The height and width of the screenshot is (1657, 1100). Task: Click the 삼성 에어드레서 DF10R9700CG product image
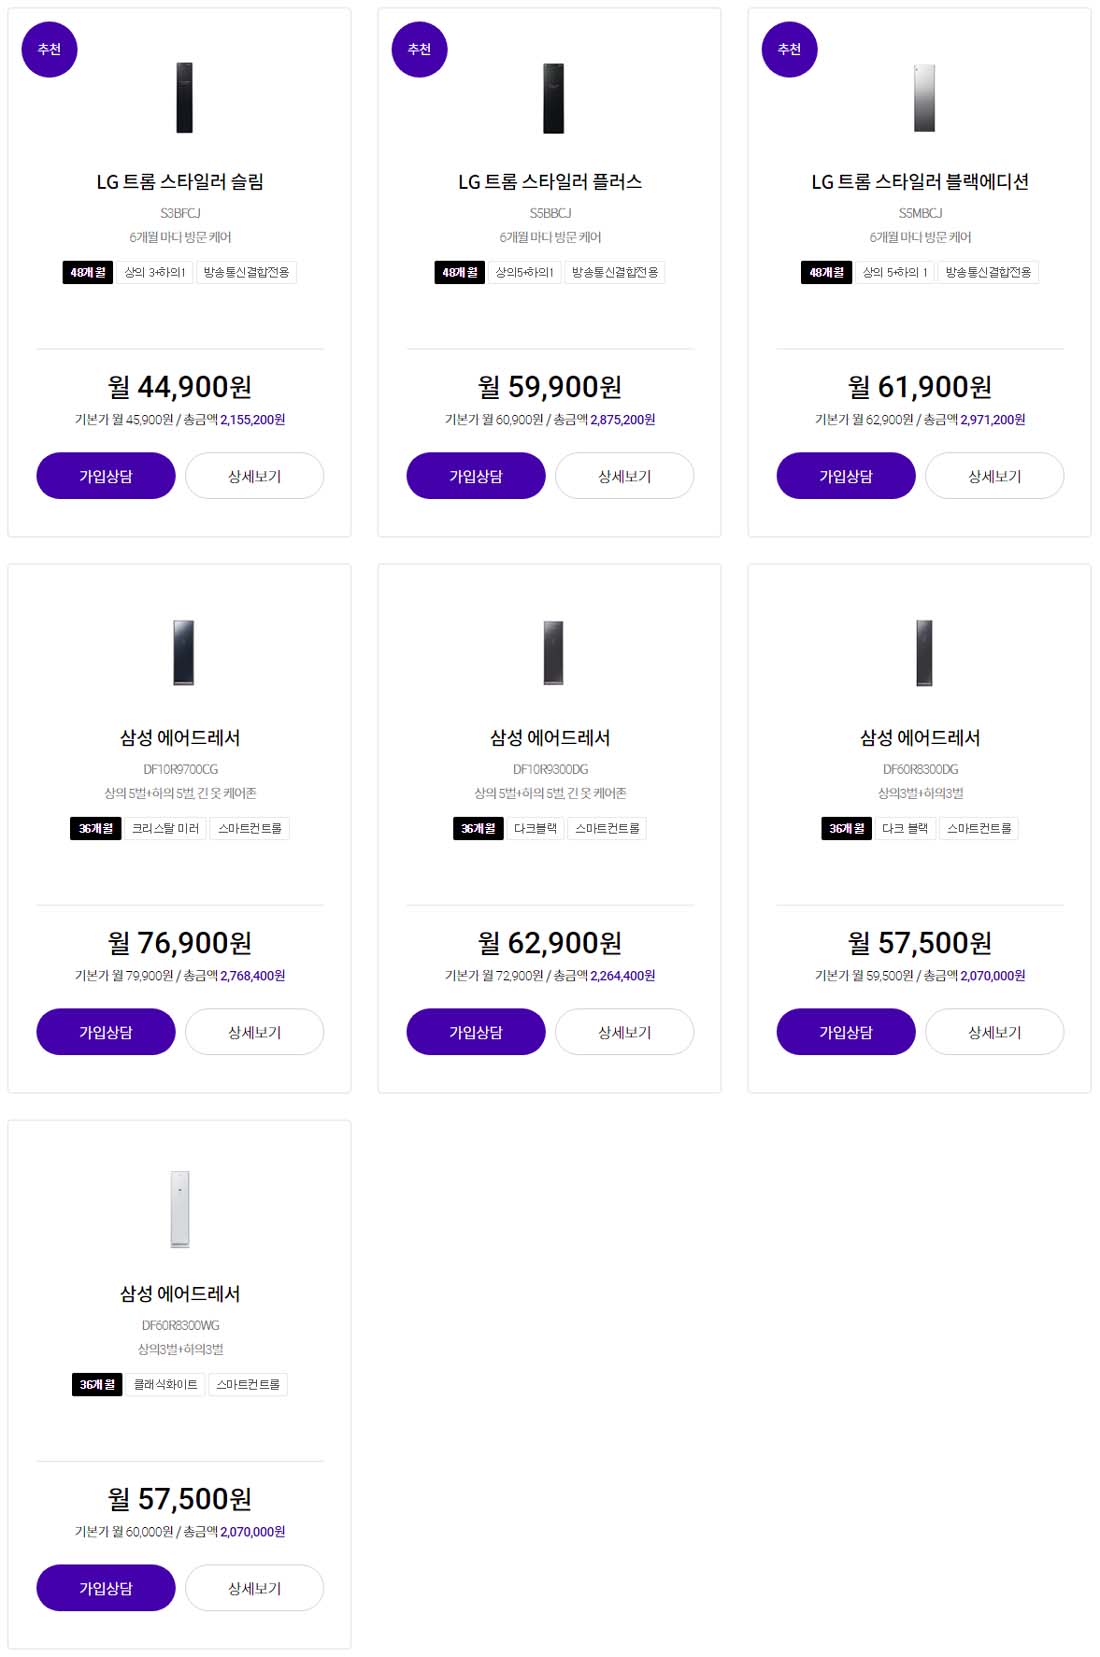click(184, 652)
